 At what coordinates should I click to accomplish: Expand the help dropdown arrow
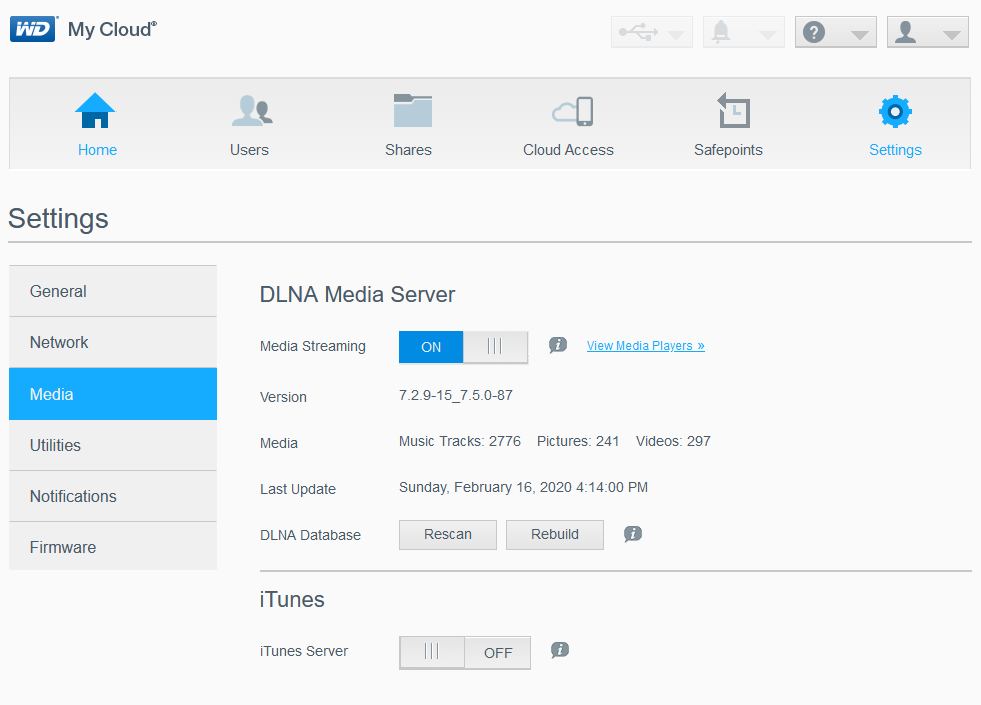[x=860, y=35]
